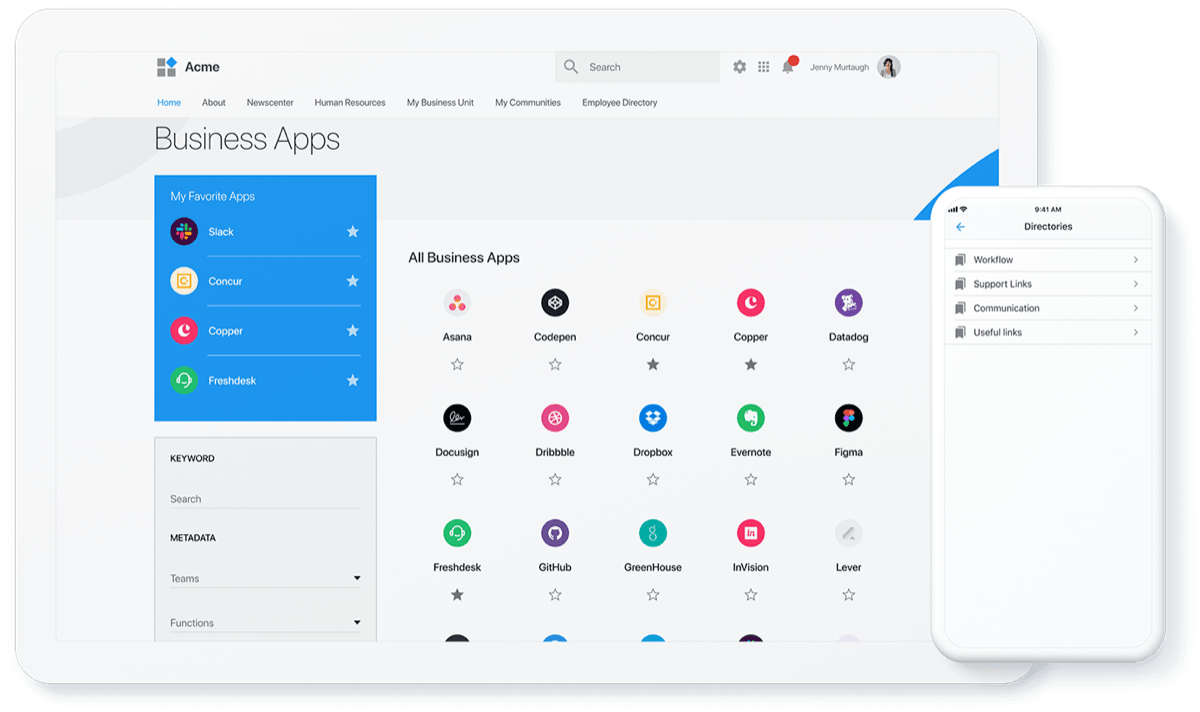
Task: Toggle the filled star under Copper in grid
Action: coord(751,365)
